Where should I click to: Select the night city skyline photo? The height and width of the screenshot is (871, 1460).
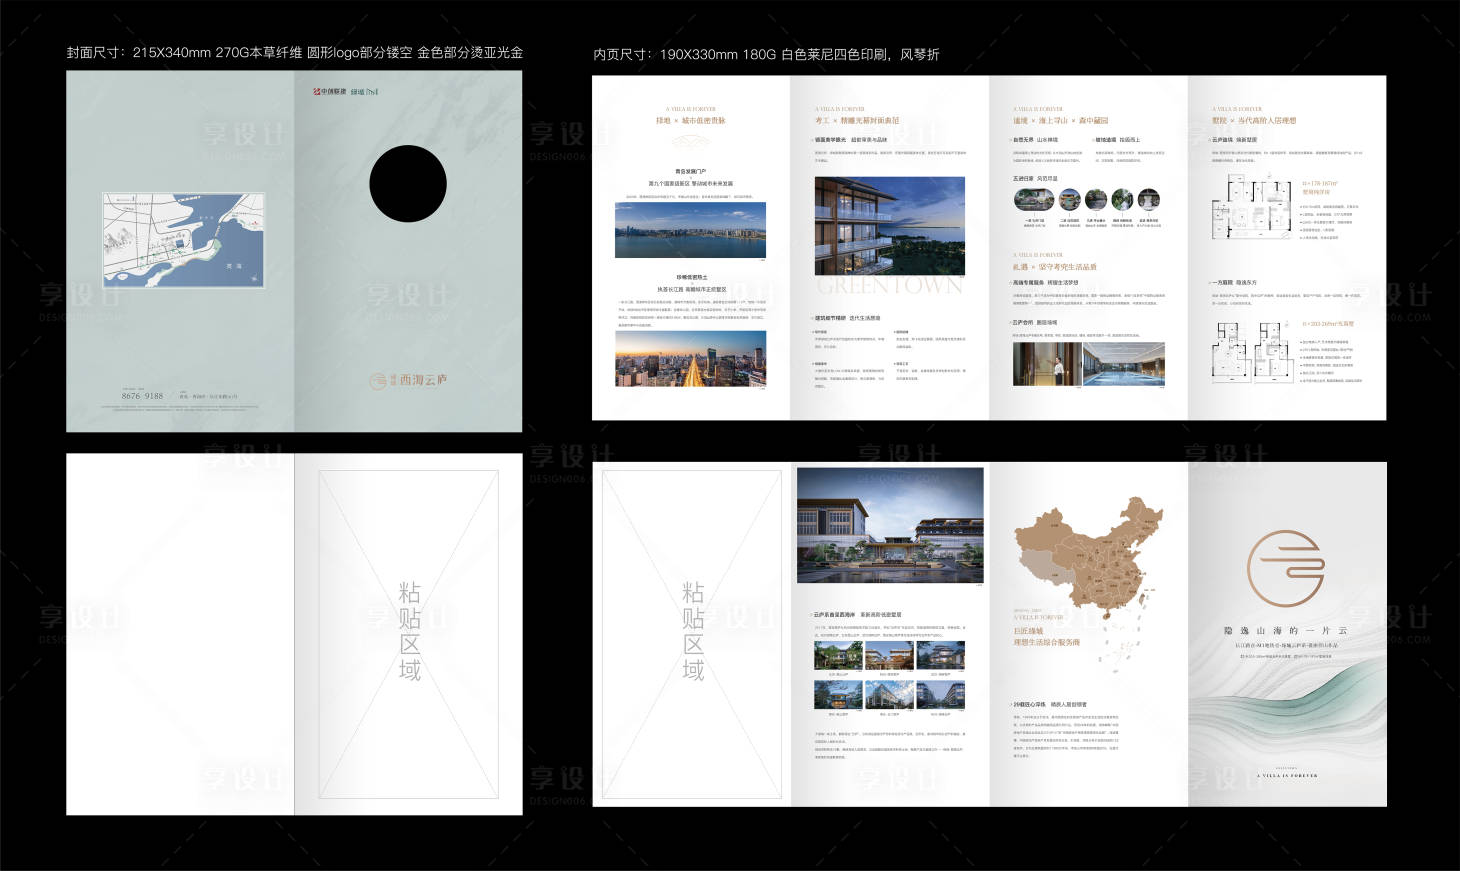690,359
